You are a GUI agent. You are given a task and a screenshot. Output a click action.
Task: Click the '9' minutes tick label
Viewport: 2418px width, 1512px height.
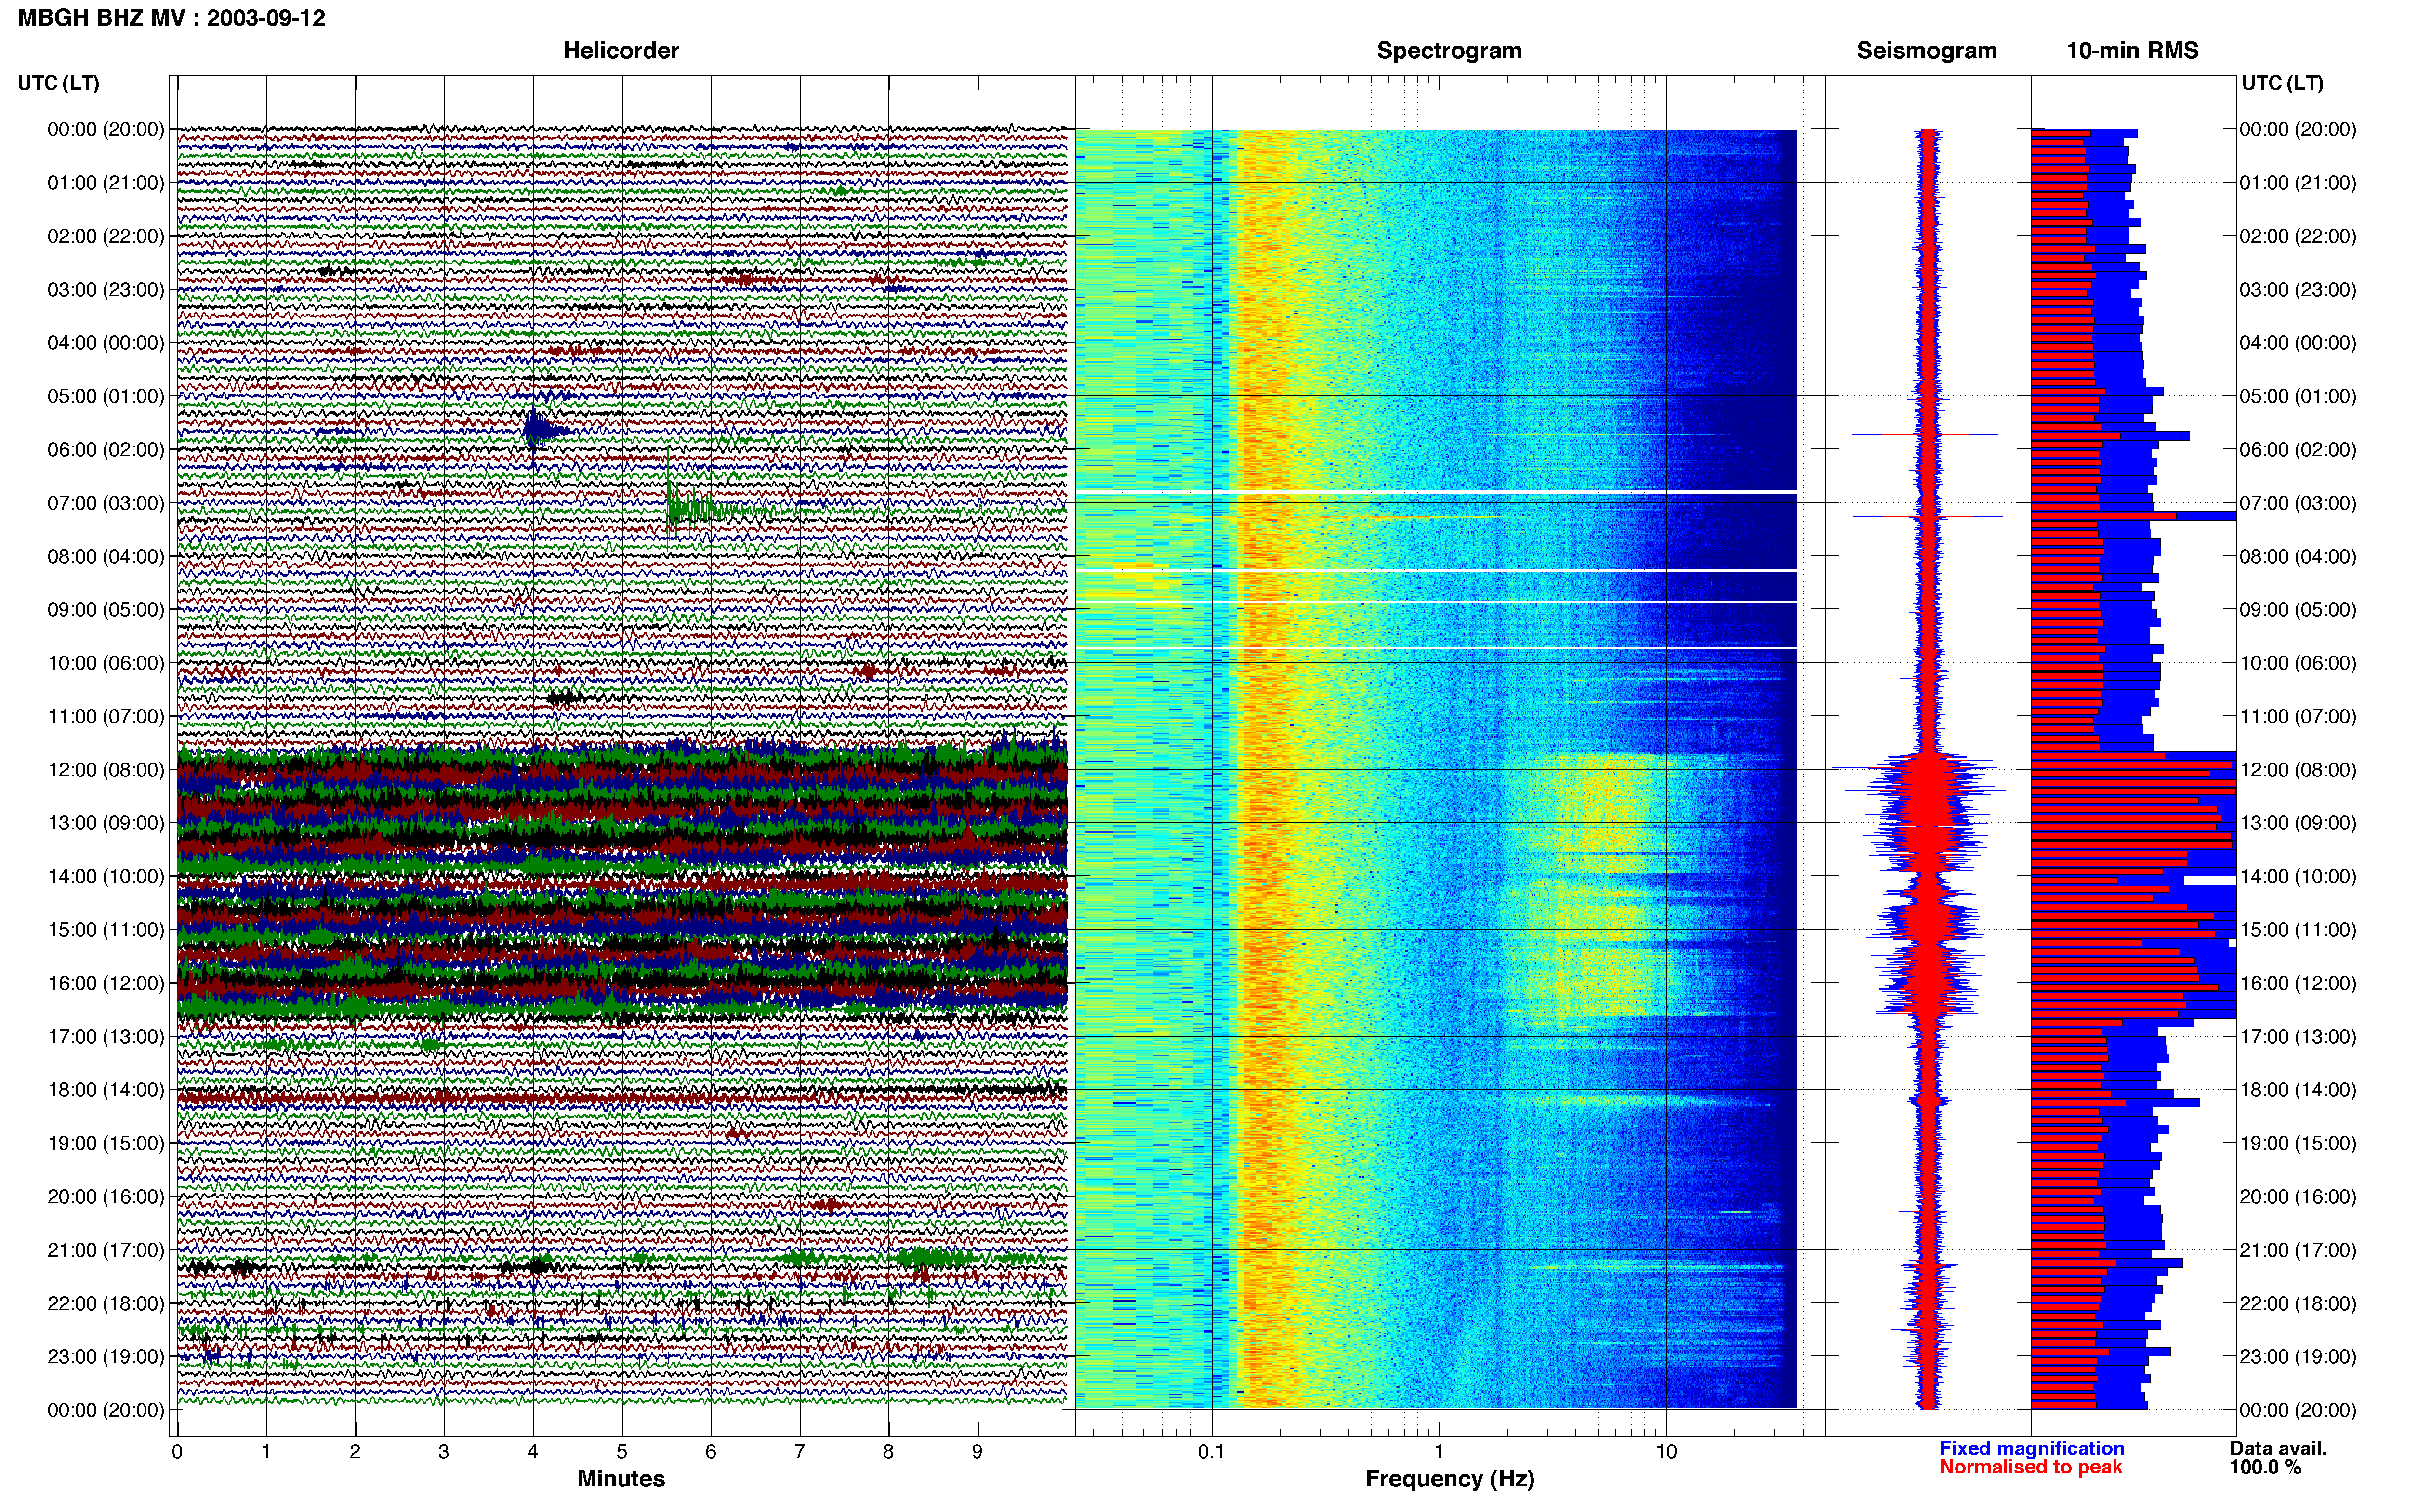point(977,1452)
